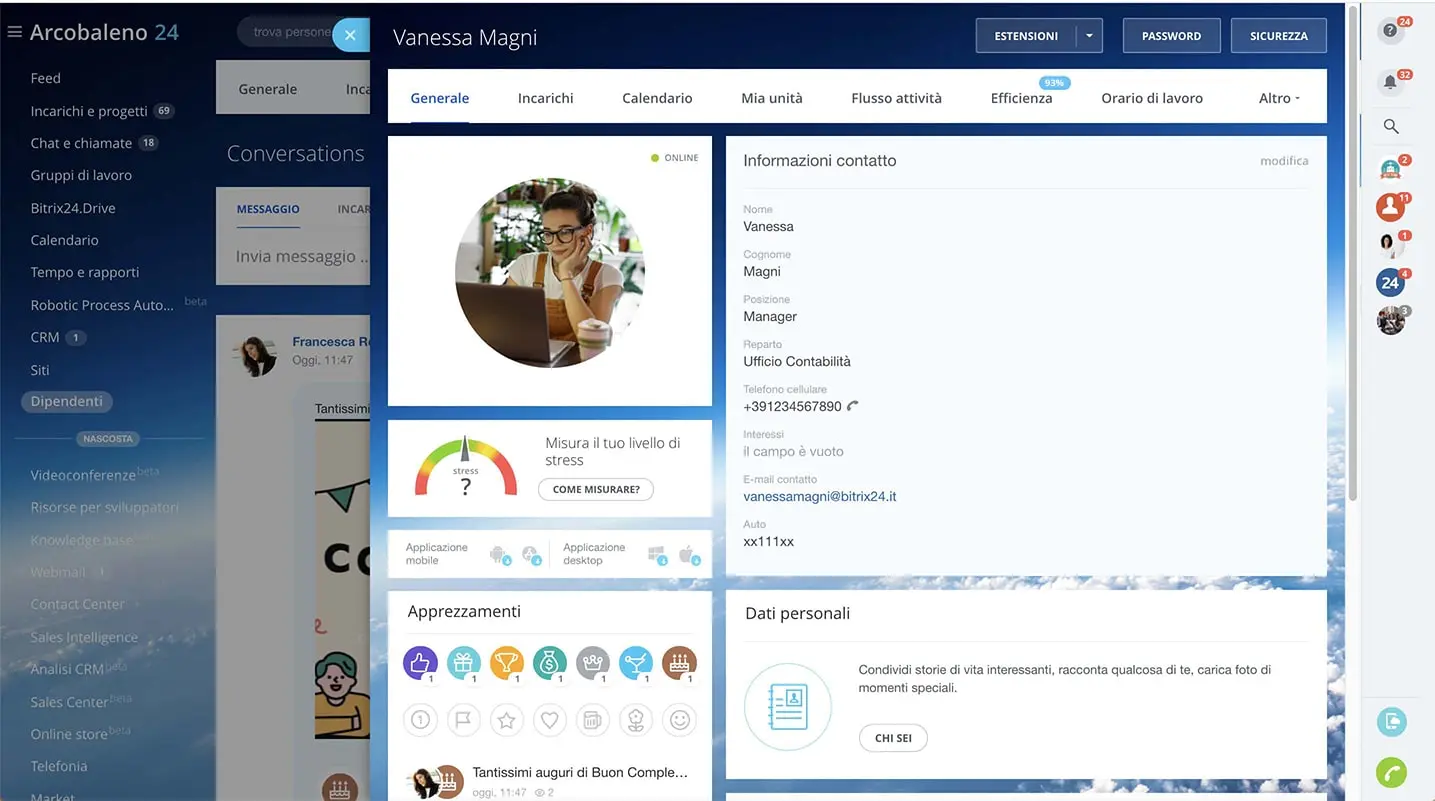The height and width of the screenshot is (801, 1435).
Task: Download the Windows desktop application
Action: point(657,554)
